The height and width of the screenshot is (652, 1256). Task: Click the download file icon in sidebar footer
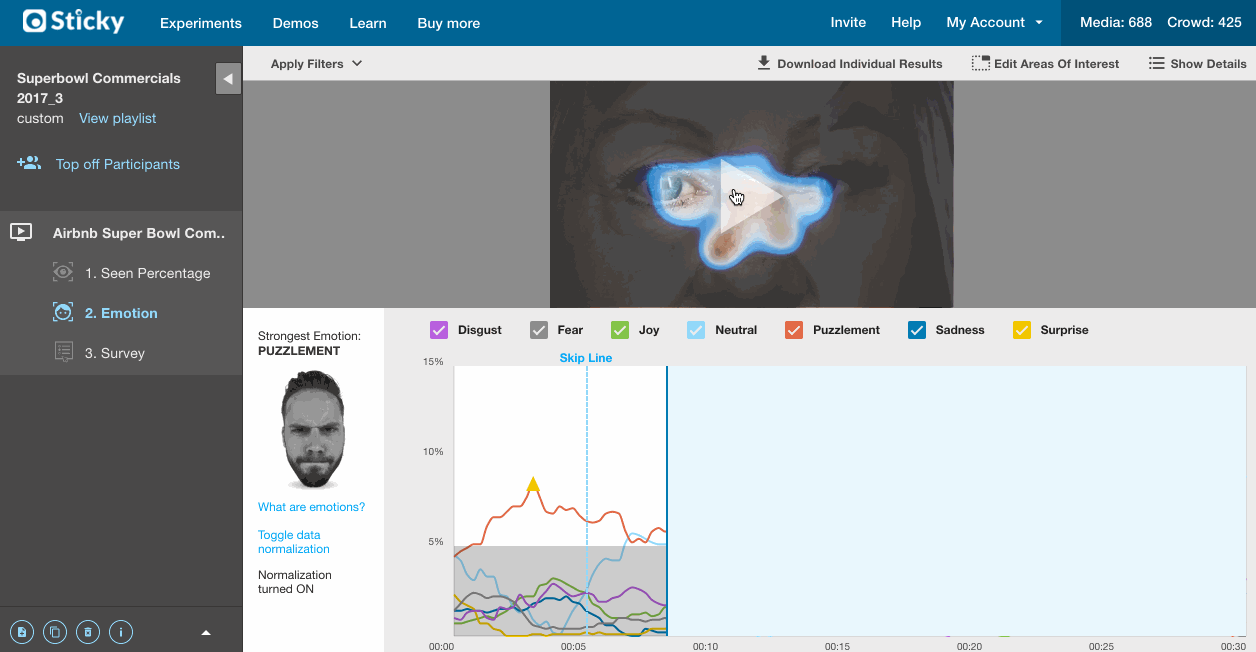click(23, 631)
